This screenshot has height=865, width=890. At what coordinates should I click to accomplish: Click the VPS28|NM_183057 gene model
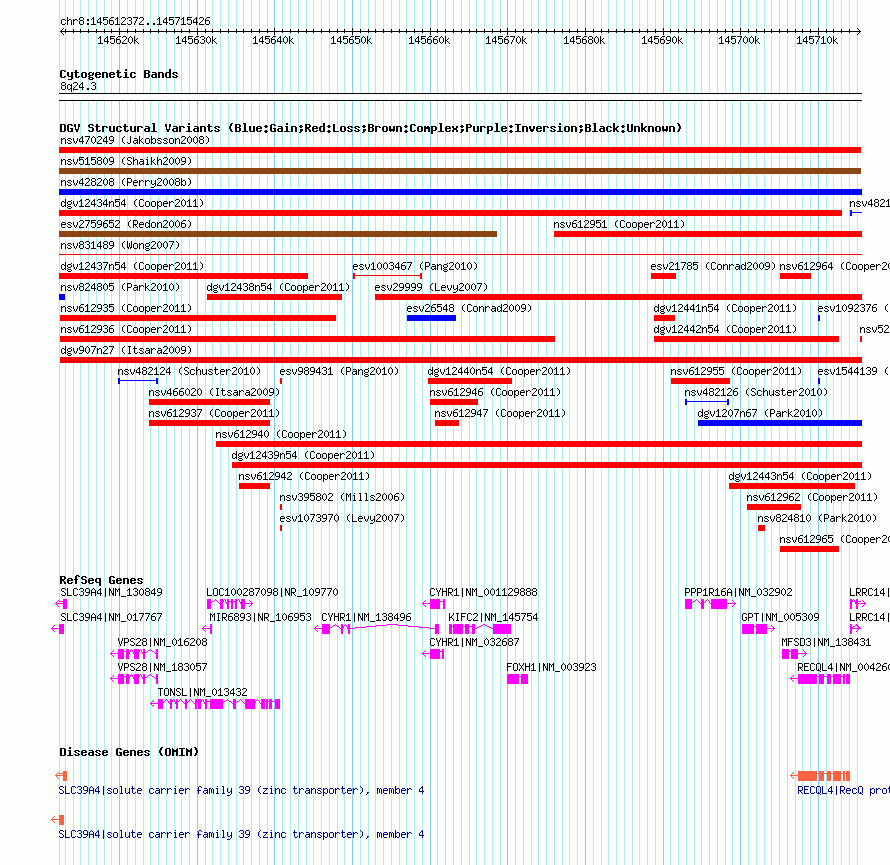coord(134,679)
